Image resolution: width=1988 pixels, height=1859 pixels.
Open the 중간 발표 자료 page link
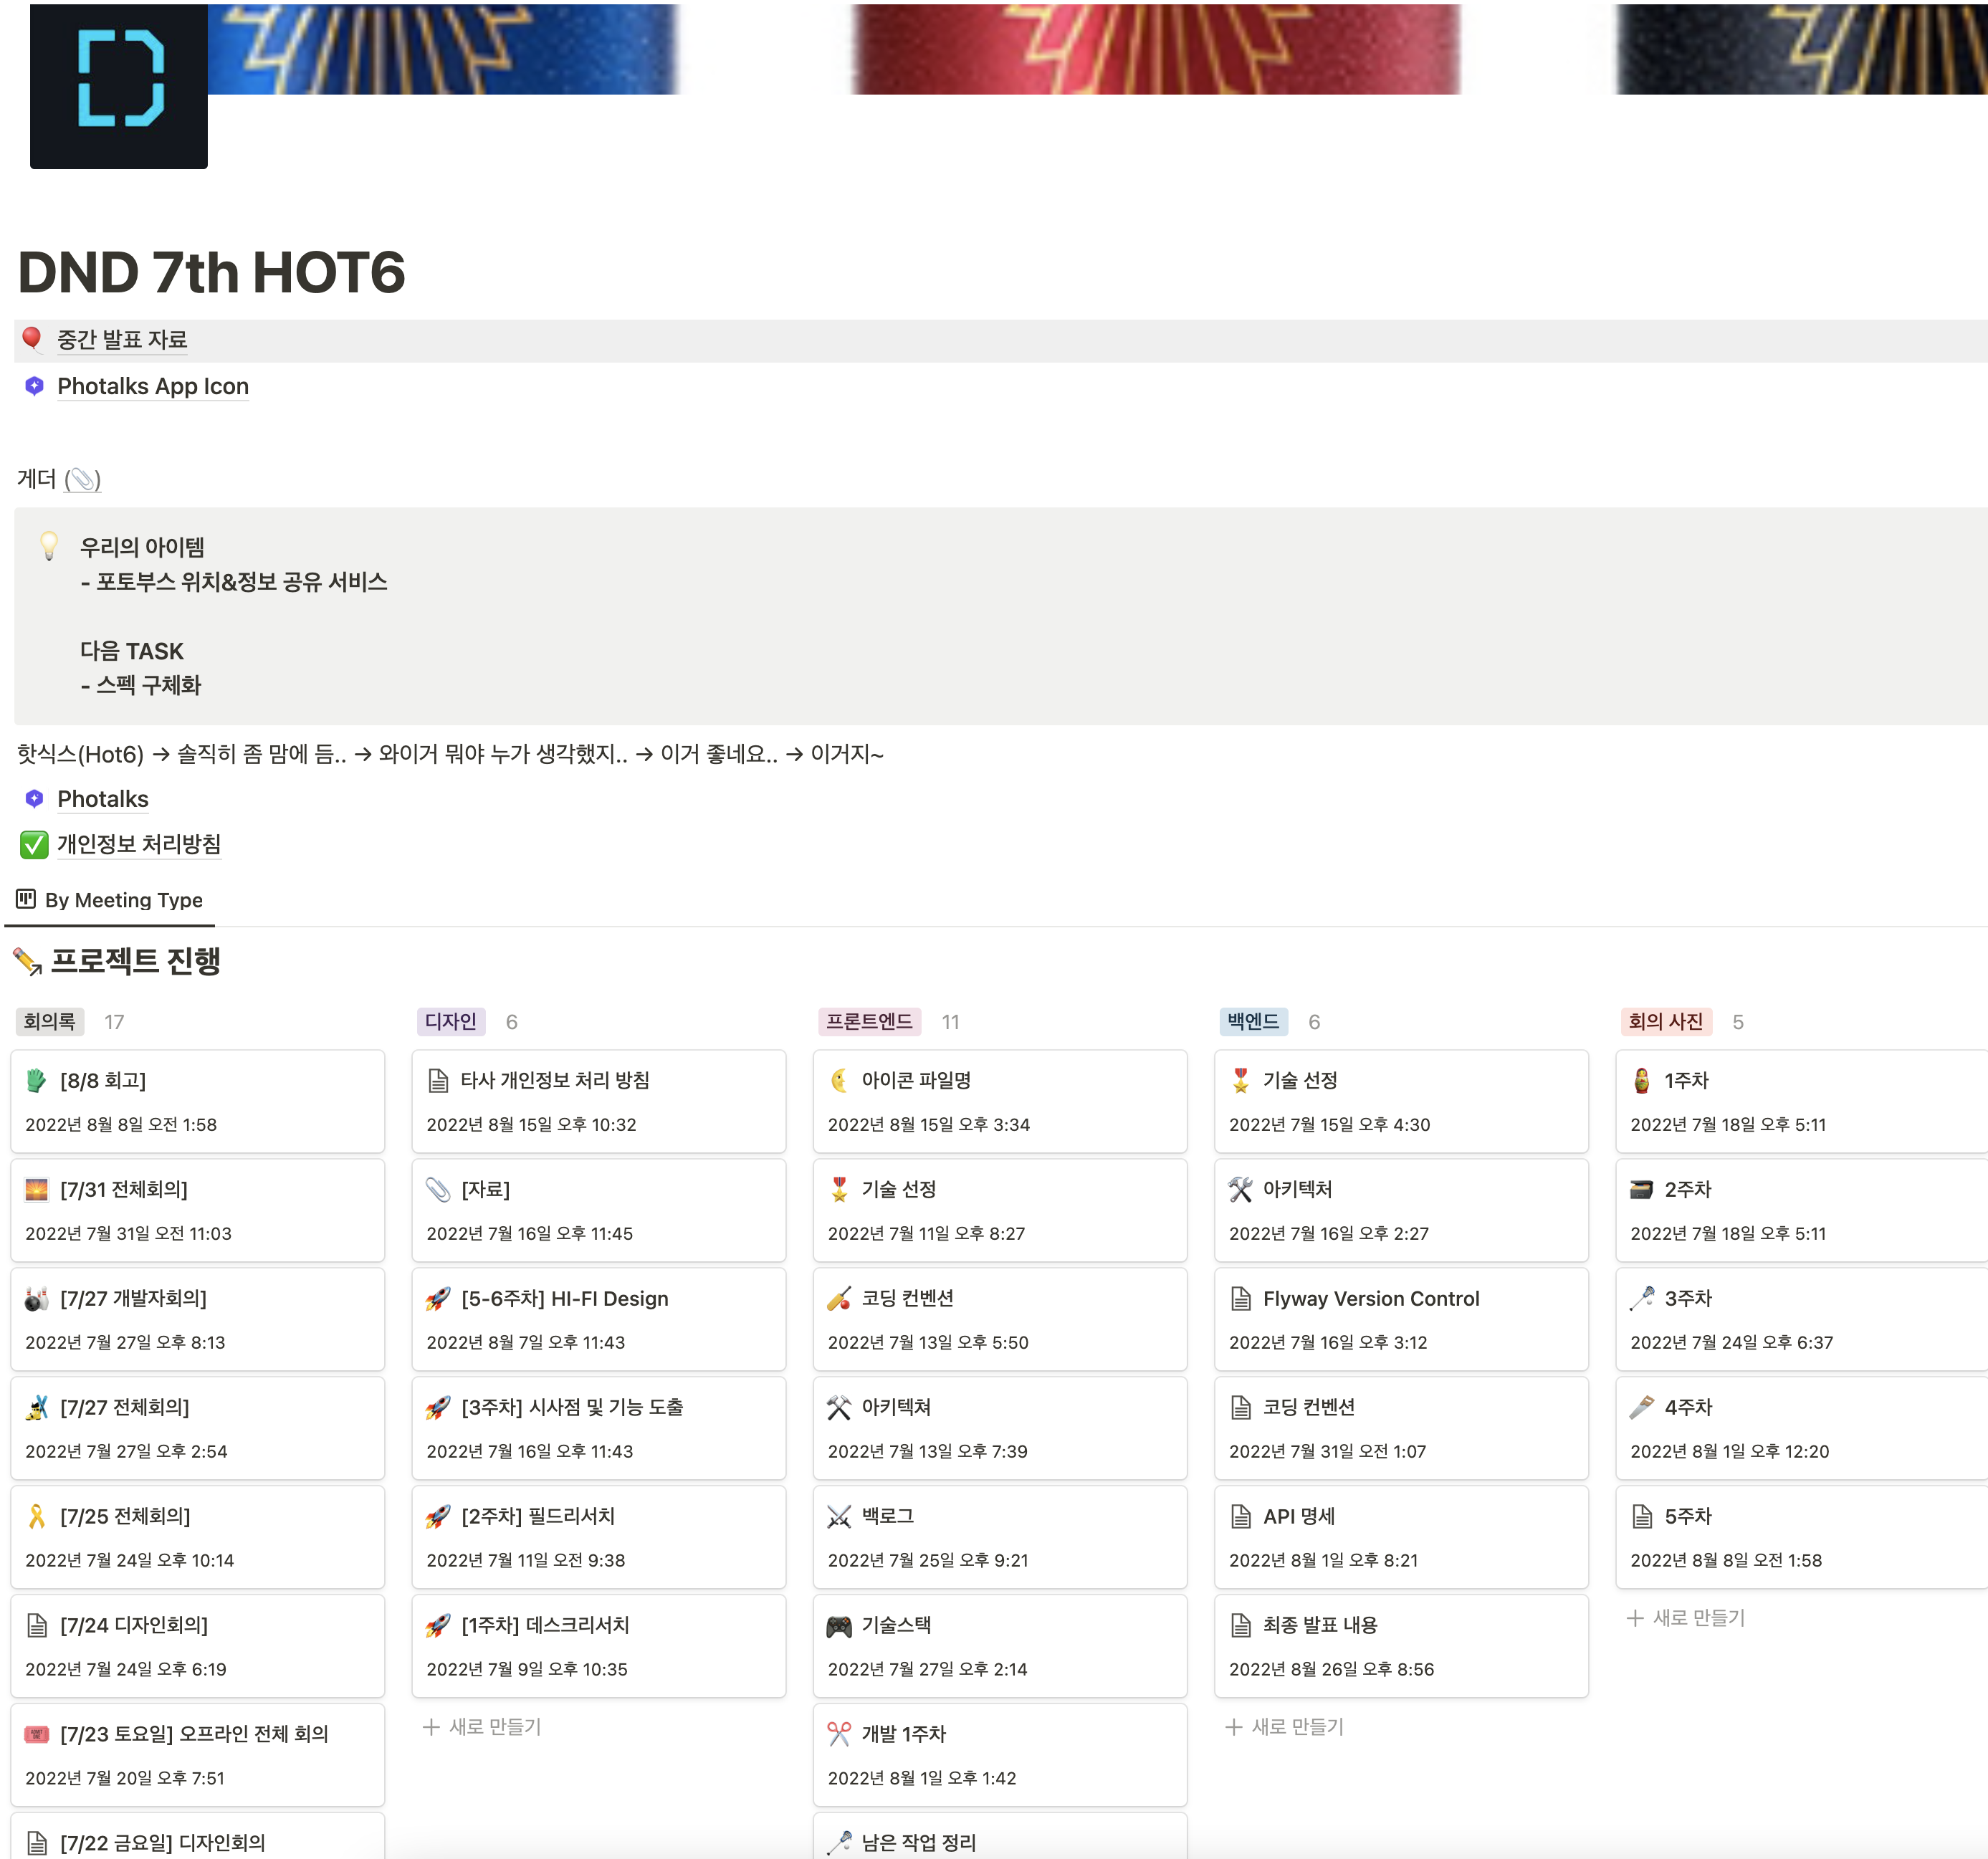pyautogui.click(x=122, y=339)
